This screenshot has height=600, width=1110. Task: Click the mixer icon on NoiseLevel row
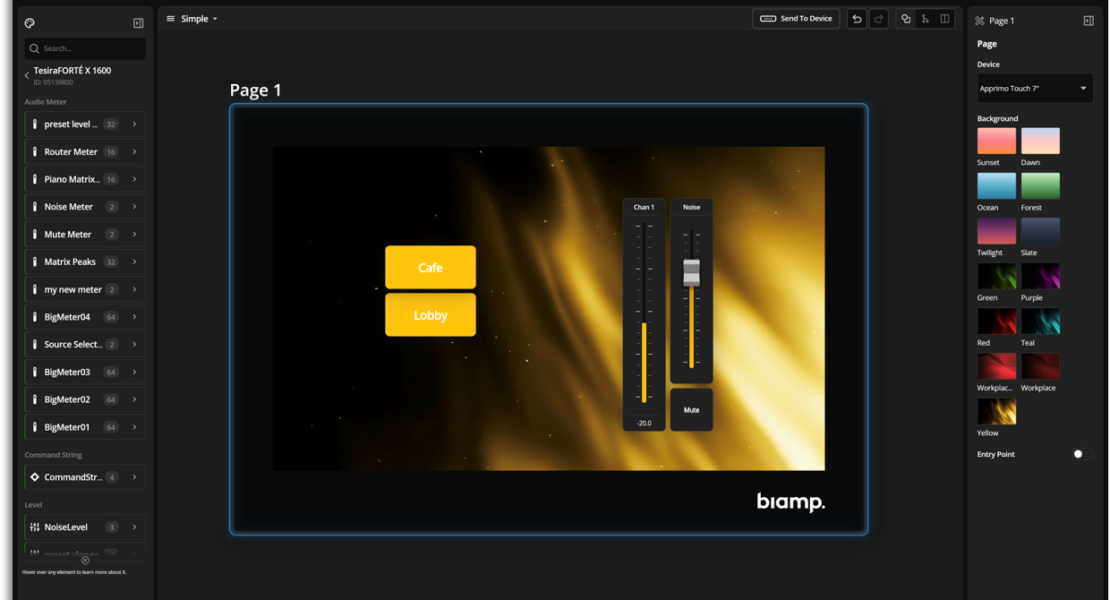click(x=35, y=527)
